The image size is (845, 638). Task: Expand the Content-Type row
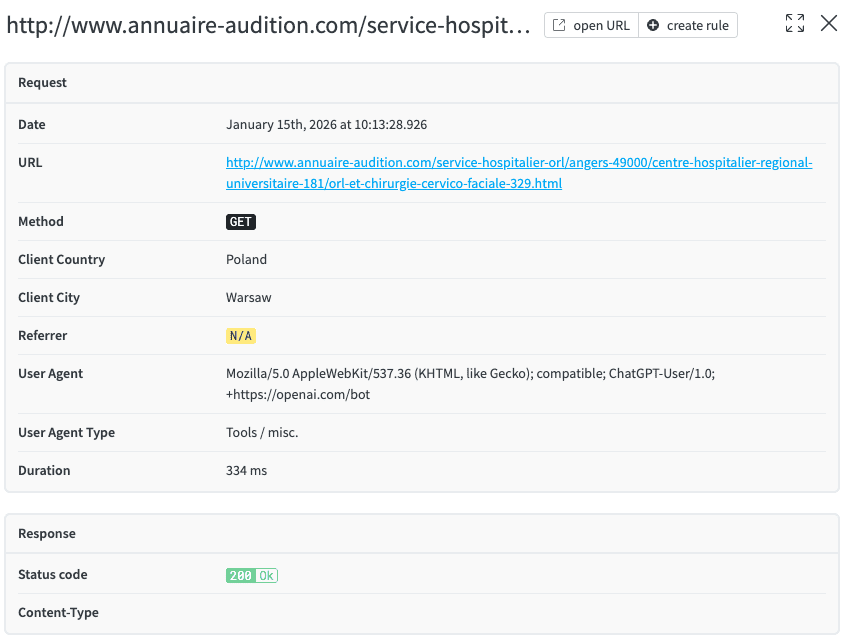pos(60,612)
